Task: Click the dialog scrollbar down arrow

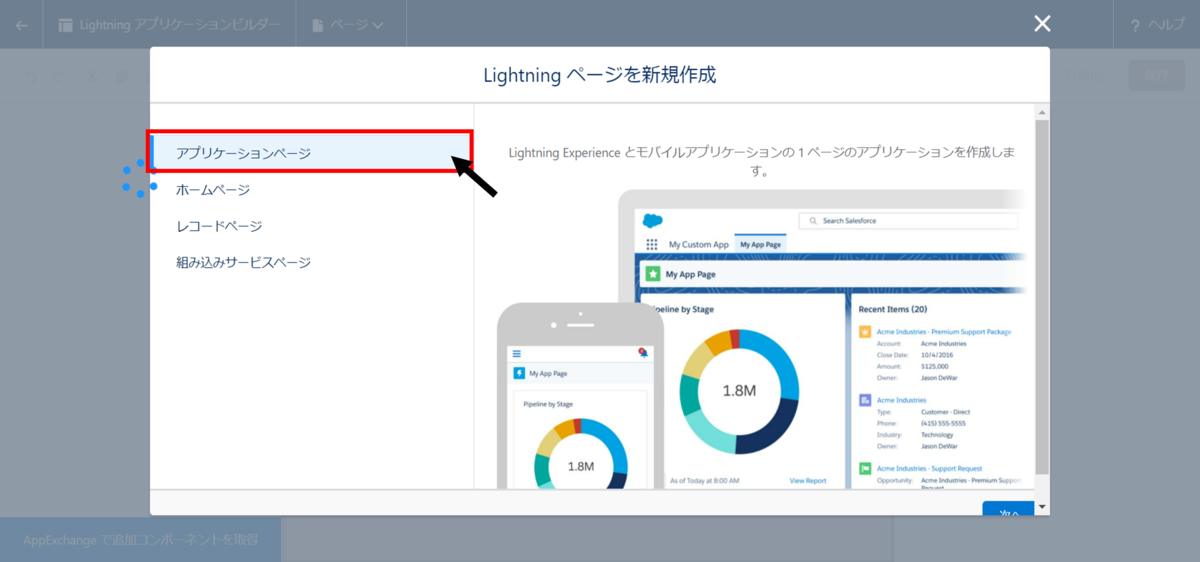Action: (1042, 507)
